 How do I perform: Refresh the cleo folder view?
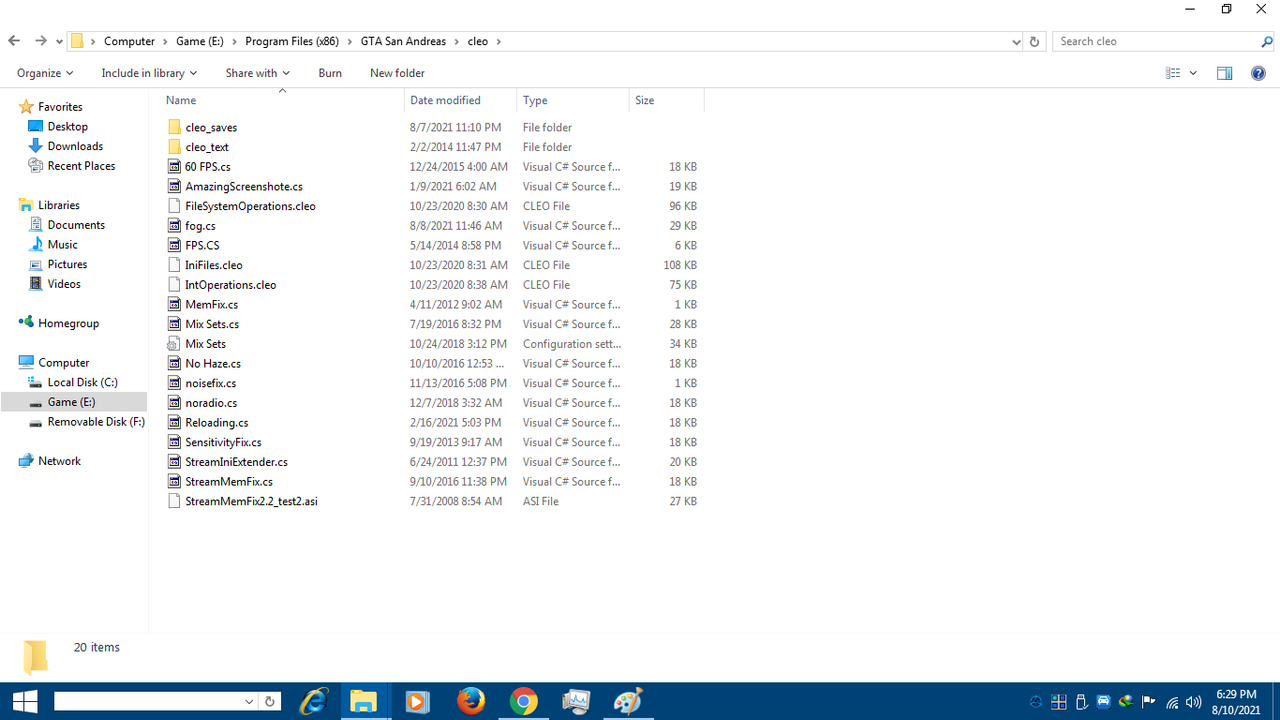[1035, 42]
